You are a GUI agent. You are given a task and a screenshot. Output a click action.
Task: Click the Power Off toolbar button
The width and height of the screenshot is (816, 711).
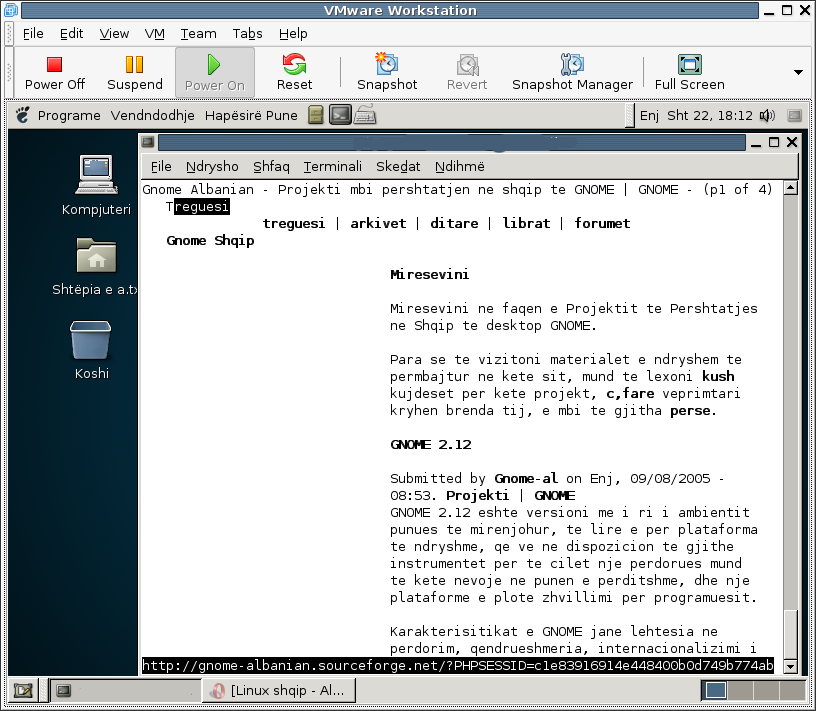pos(55,72)
